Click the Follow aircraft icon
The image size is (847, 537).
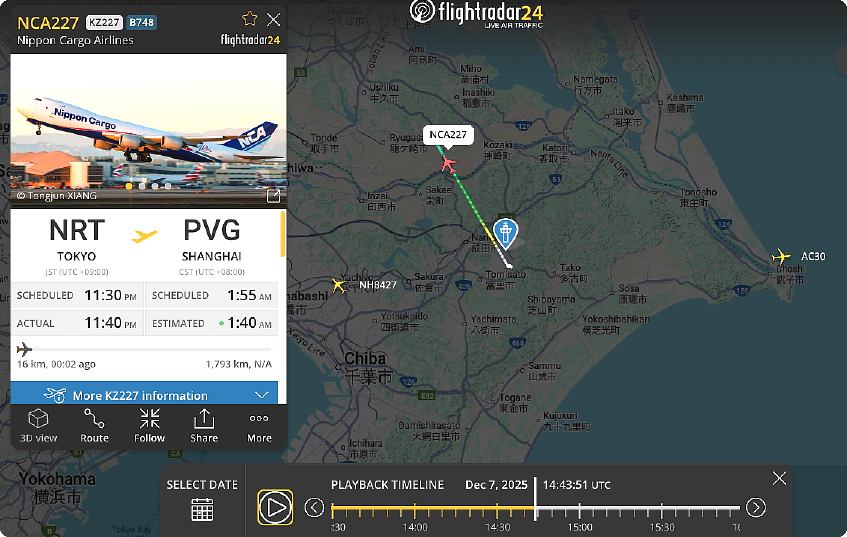(150, 419)
